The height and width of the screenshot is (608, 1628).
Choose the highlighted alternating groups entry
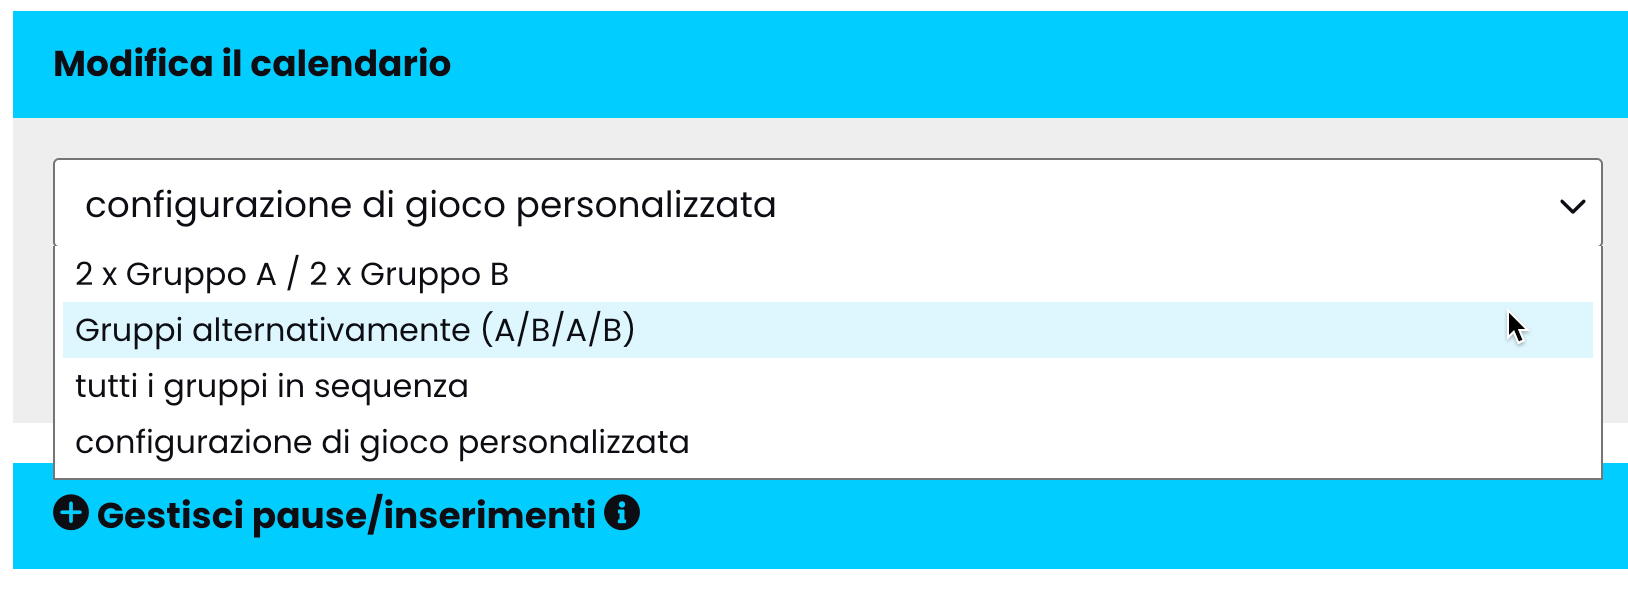point(355,330)
